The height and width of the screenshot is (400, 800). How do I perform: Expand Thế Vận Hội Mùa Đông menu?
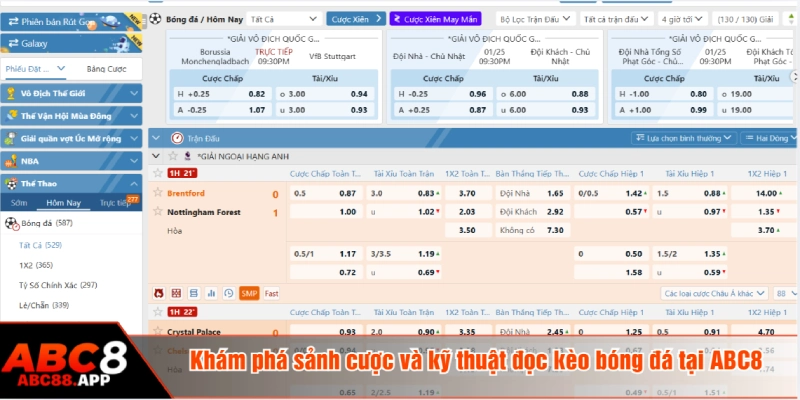[134, 116]
